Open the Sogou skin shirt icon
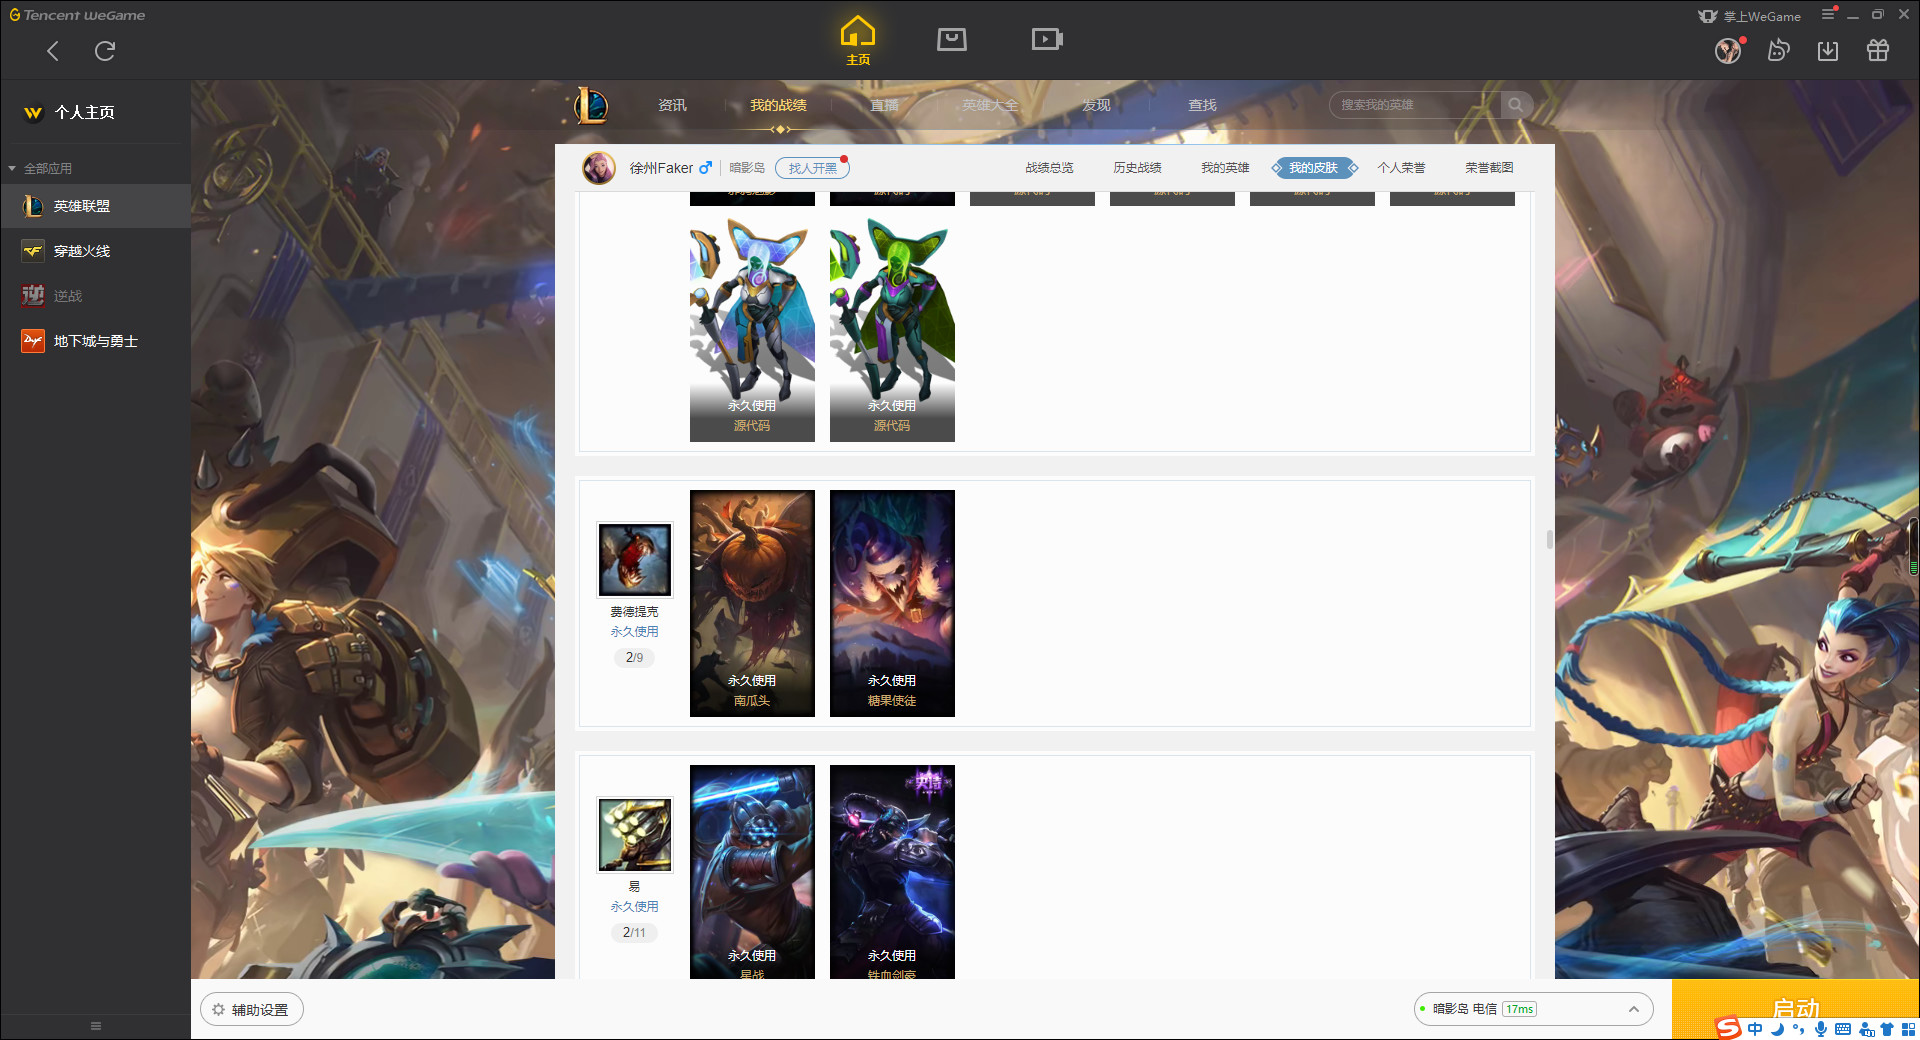 coord(1887,1029)
